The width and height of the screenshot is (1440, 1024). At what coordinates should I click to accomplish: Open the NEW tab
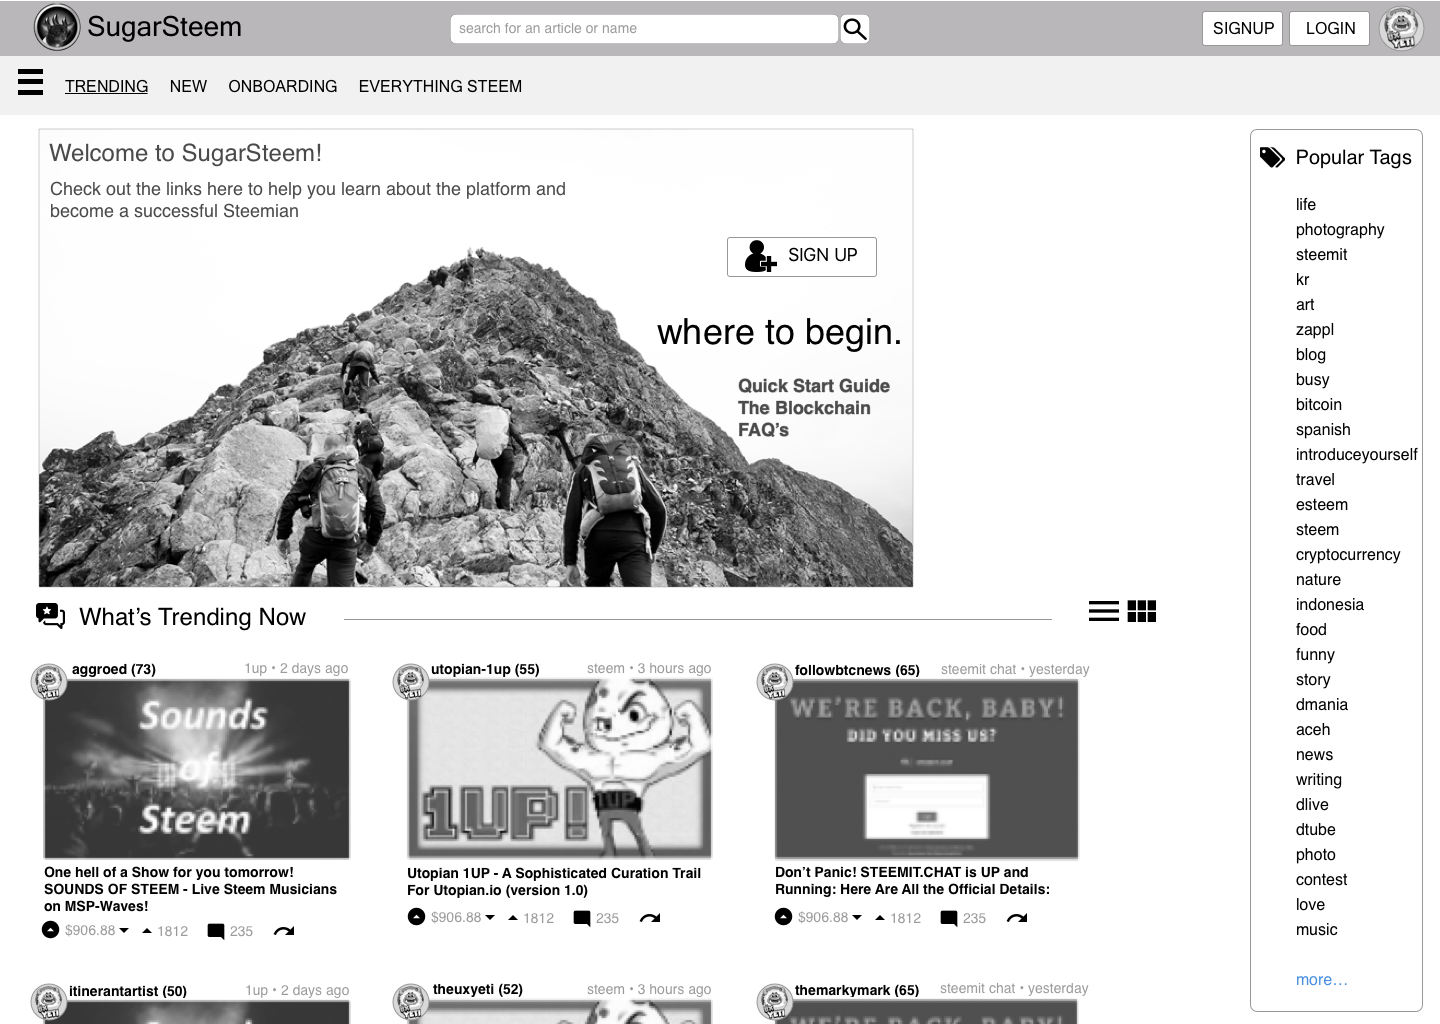[188, 86]
